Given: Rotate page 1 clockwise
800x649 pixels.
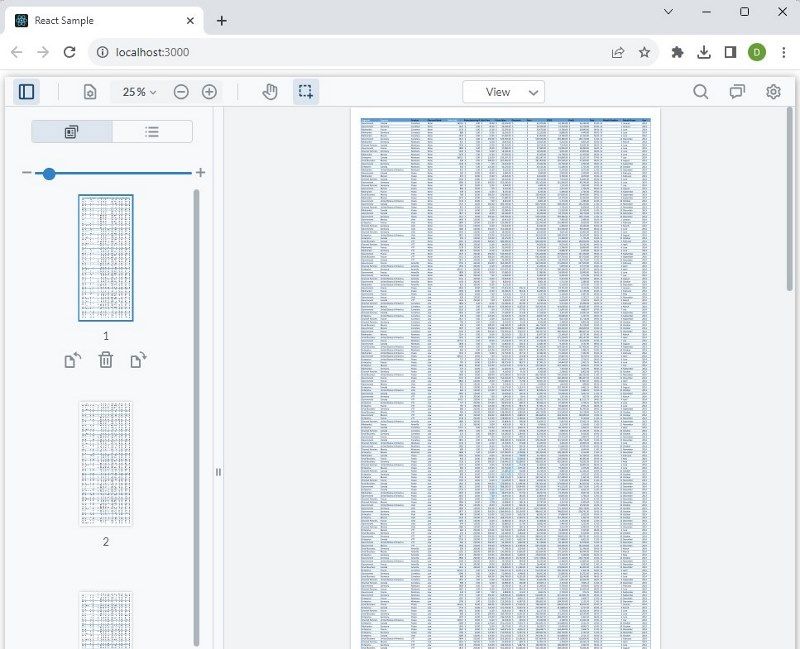Looking at the screenshot, I should 138,360.
